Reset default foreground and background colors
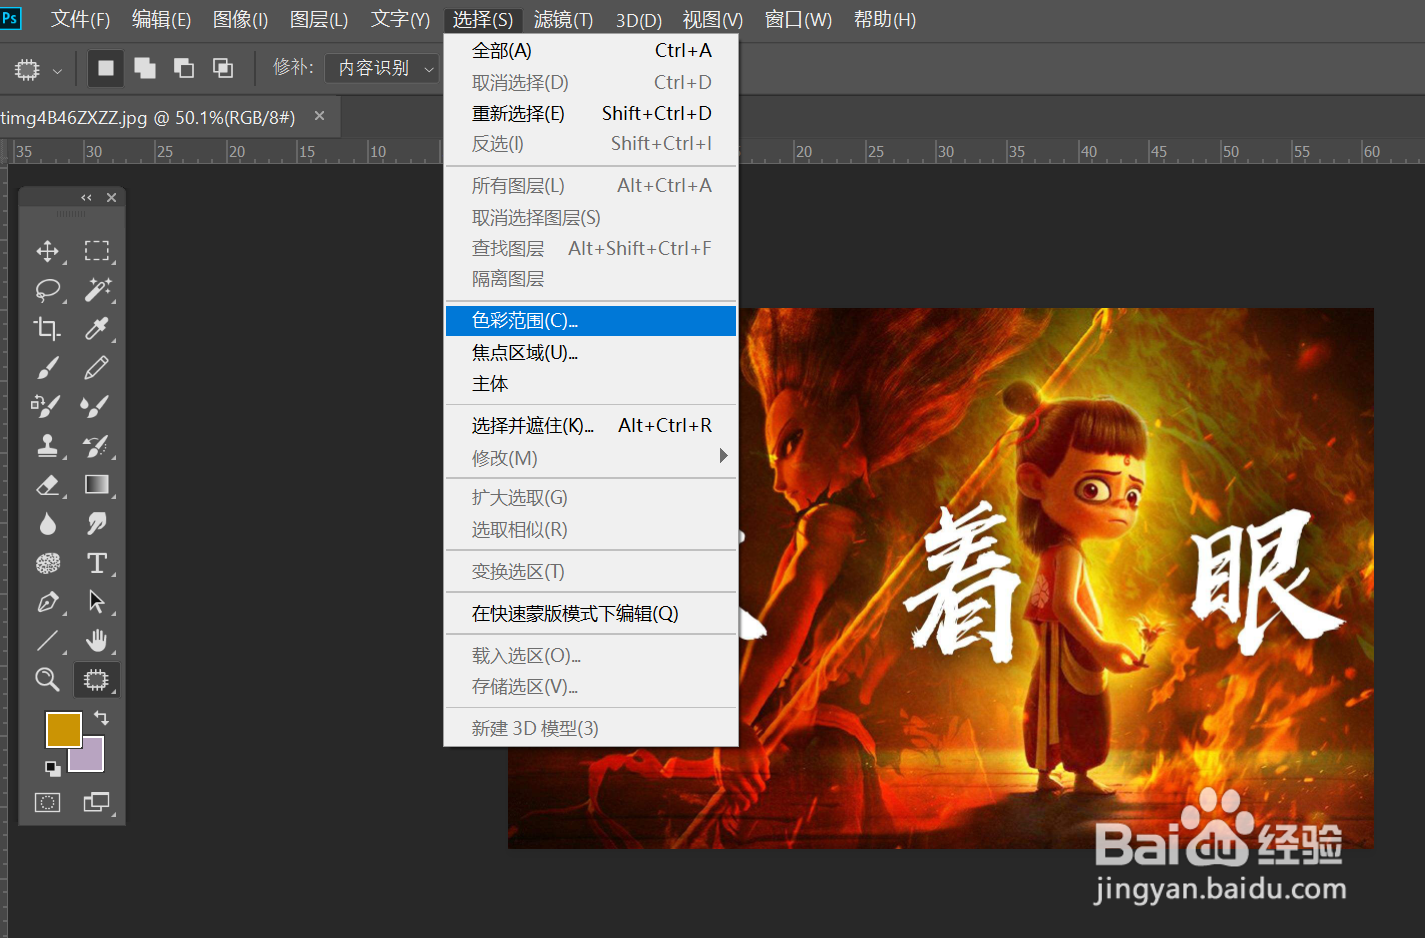 point(52,768)
